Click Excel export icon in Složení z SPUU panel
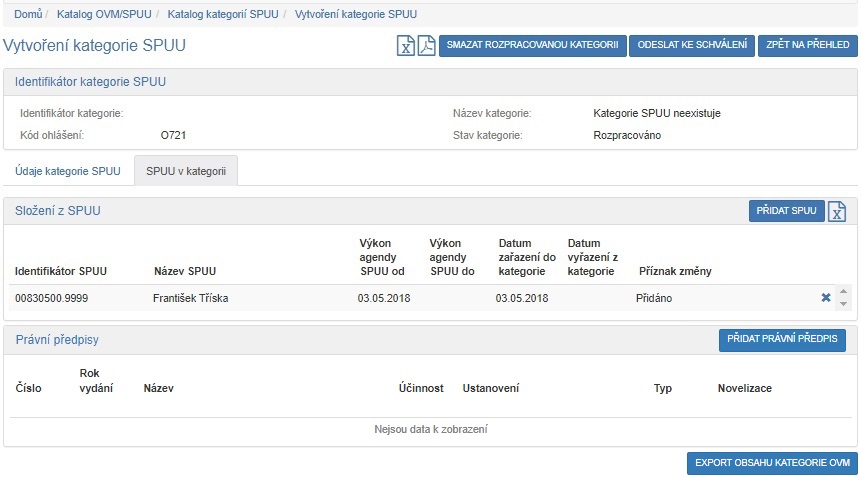Viewport: 861px width, 477px height. coord(838,211)
